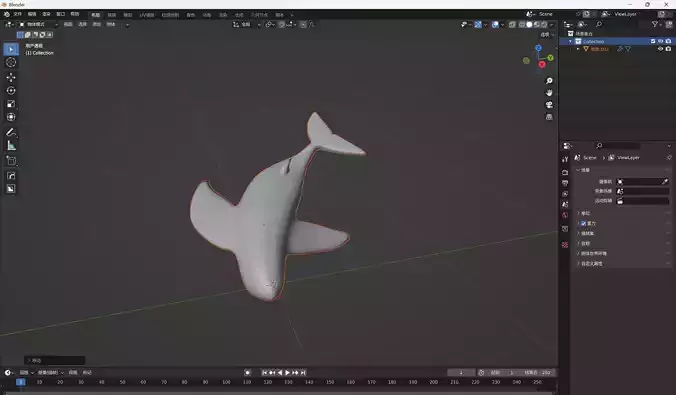
Task: Open the Render menu
Action: [x=46, y=14]
